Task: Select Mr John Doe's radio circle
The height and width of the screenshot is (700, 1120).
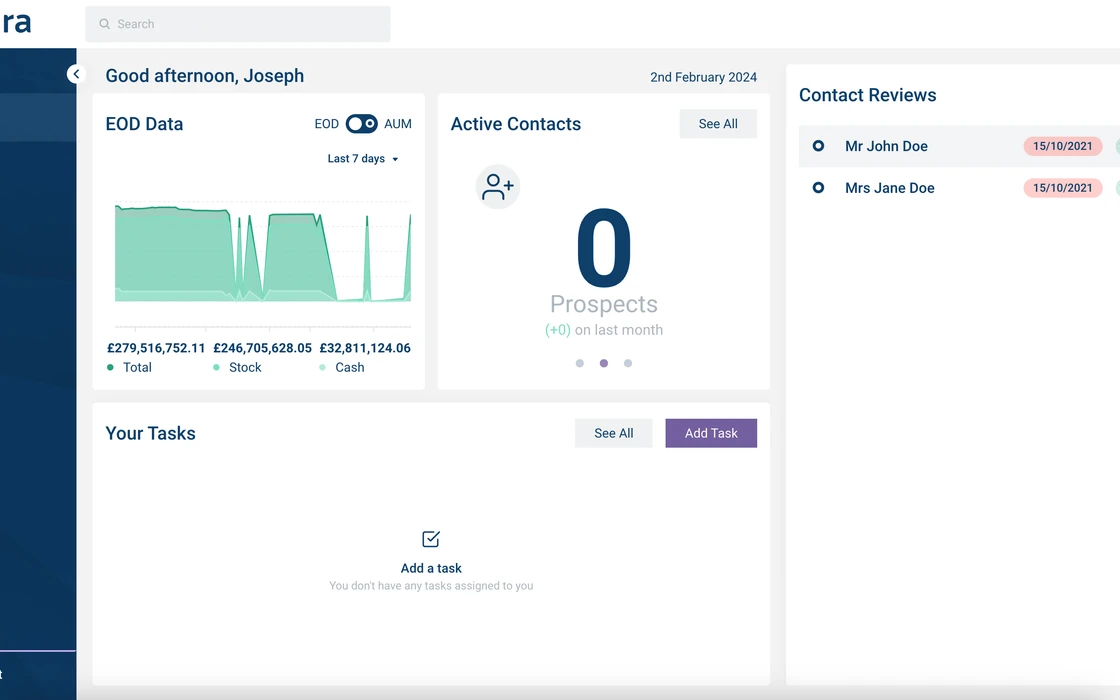Action: pyautogui.click(x=819, y=146)
